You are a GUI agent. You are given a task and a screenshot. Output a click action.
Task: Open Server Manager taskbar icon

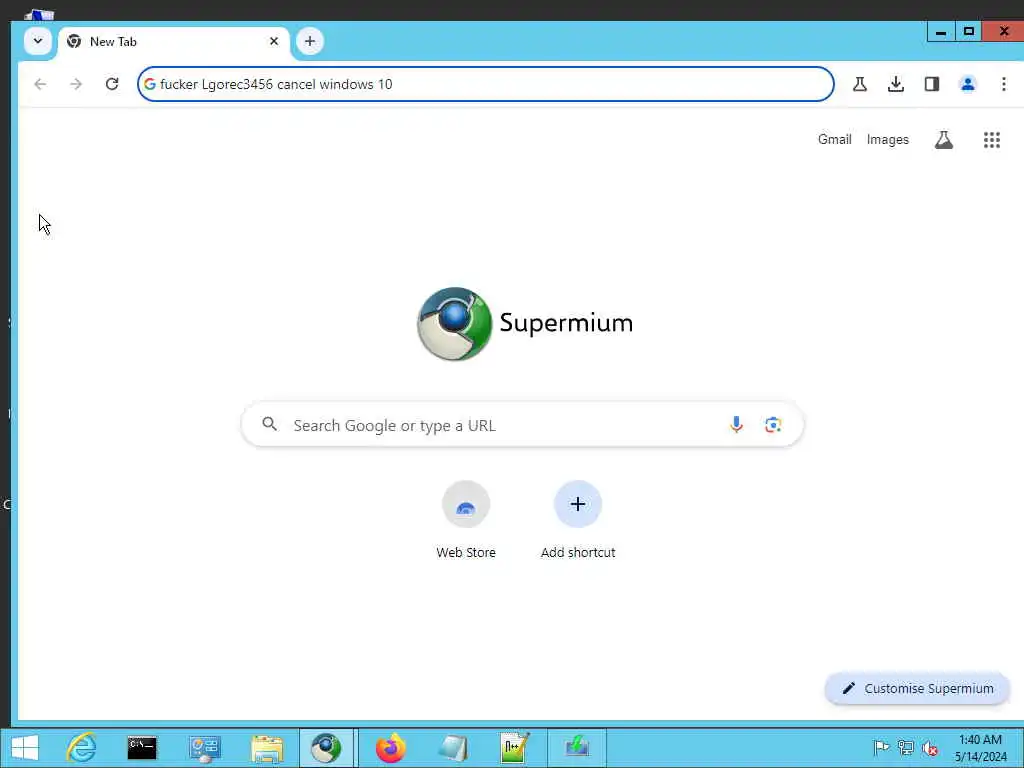pos(204,748)
